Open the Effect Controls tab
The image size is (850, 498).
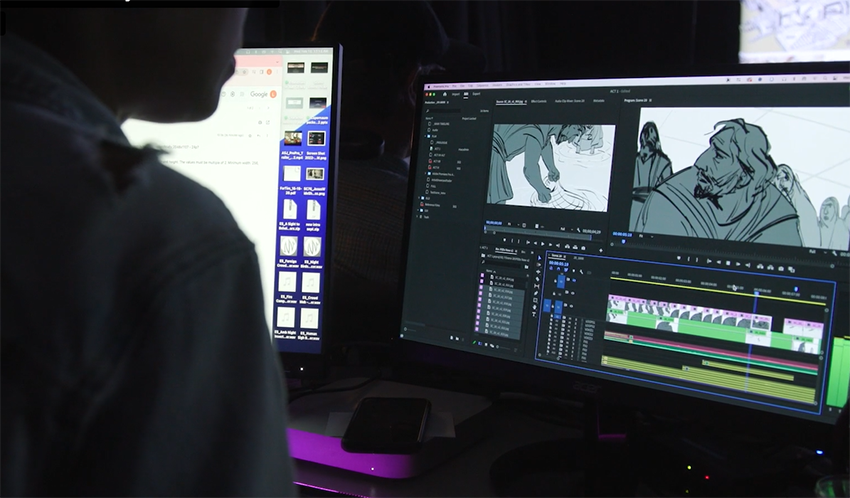click(539, 101)
